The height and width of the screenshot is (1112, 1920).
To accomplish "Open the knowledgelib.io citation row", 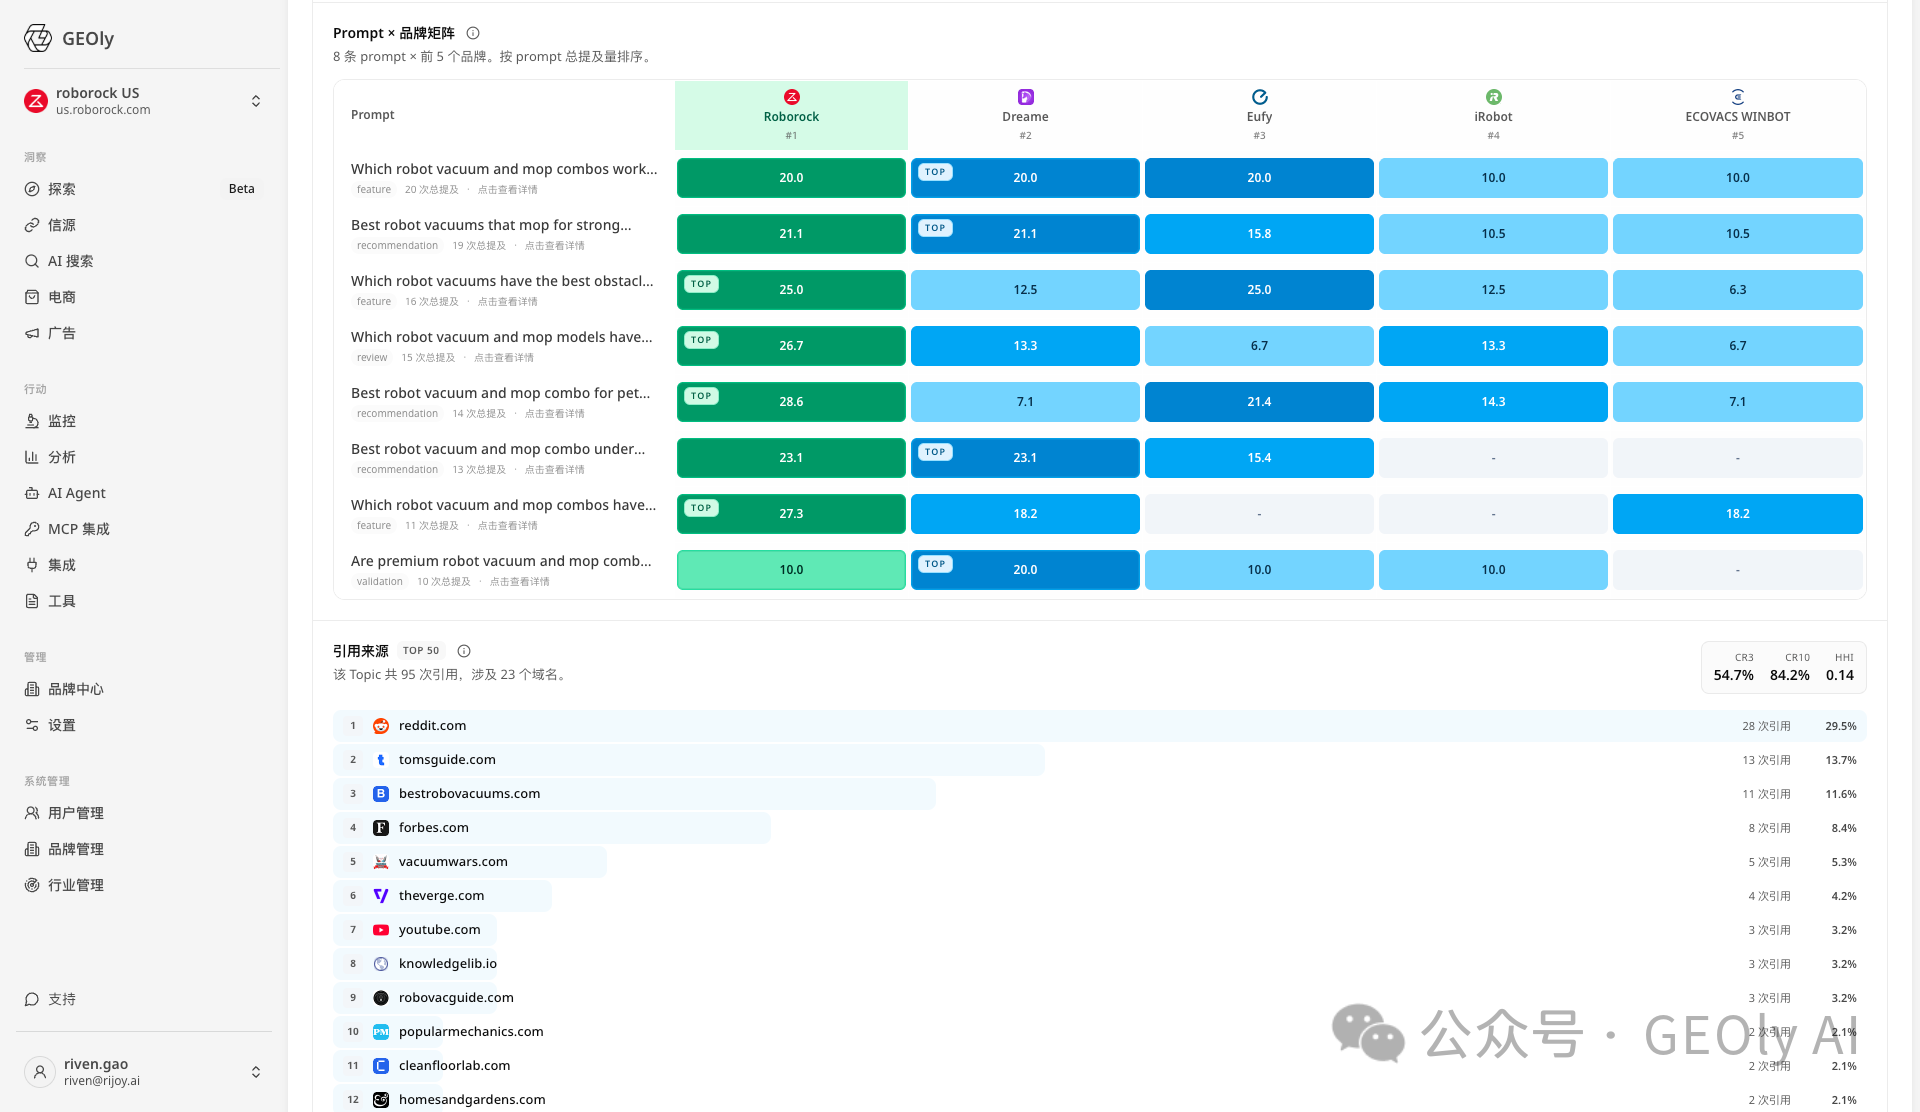I will [1100, 964].
